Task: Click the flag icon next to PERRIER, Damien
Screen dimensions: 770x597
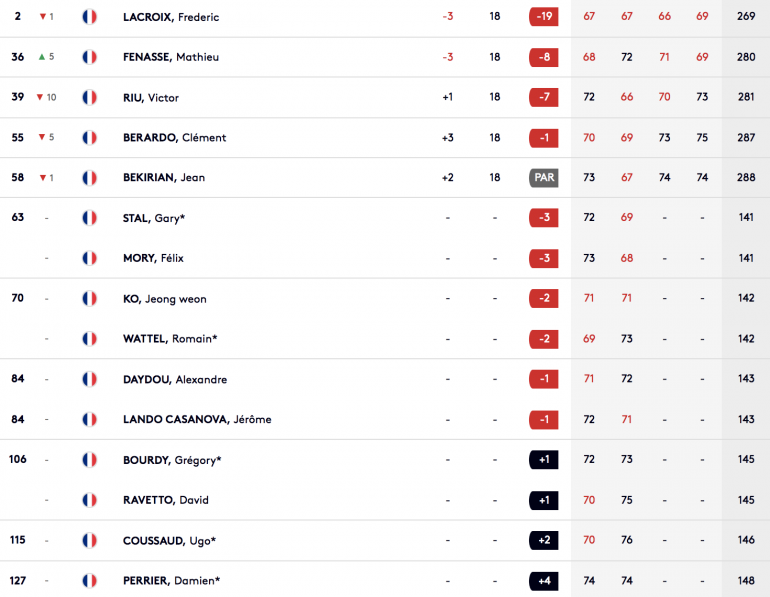Action: 89,581
